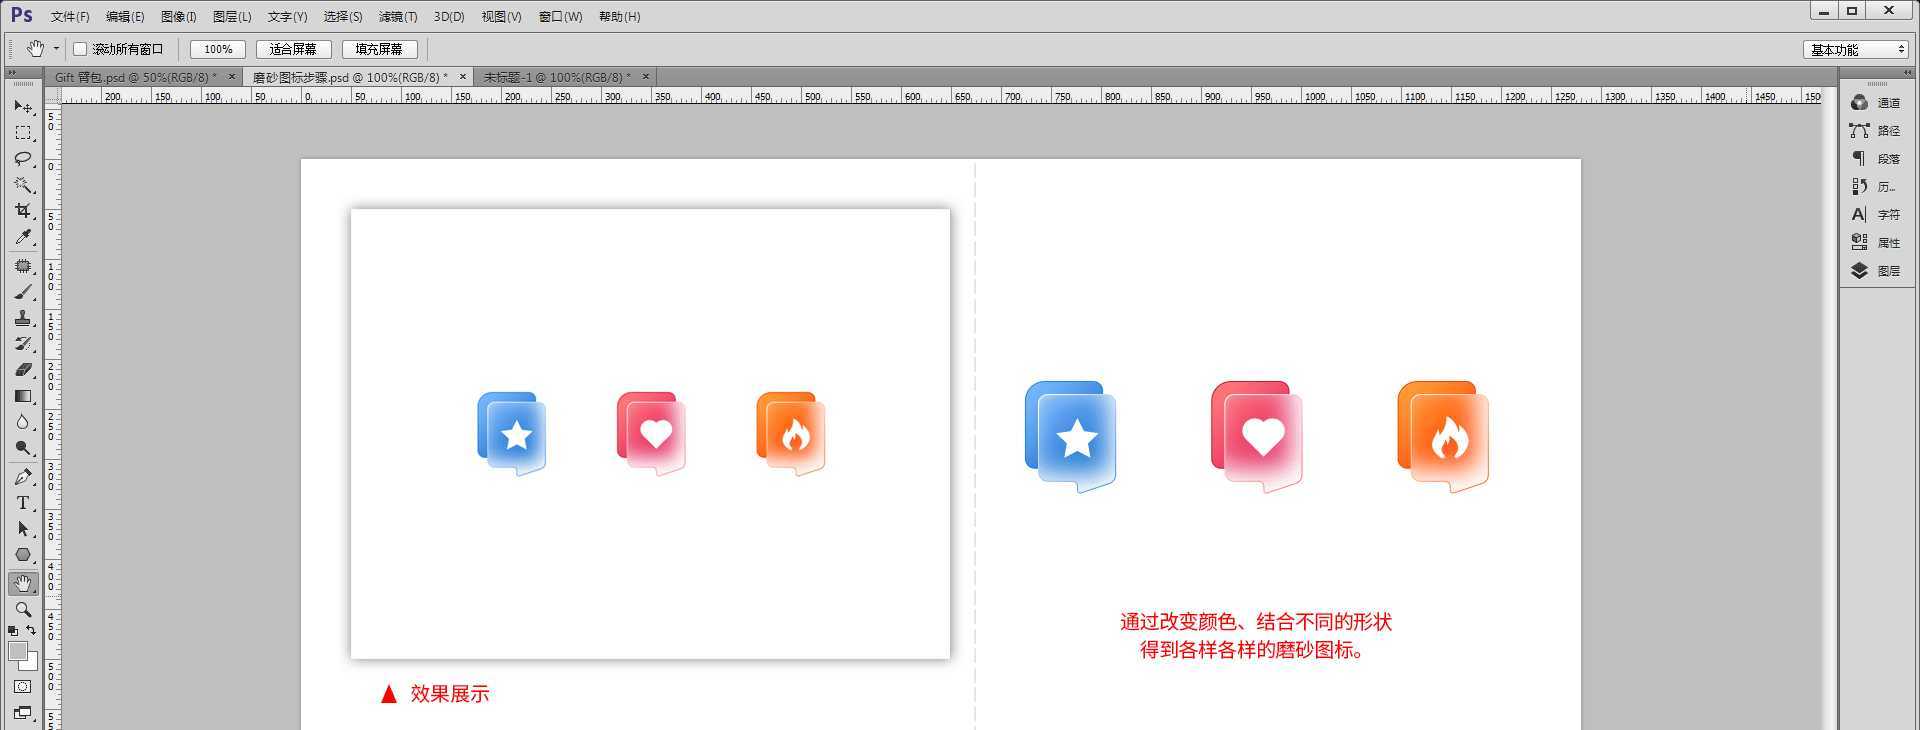The image size is (1920, 730).
Task: Select the Hand tool in the toolbox
Action: 23,583
